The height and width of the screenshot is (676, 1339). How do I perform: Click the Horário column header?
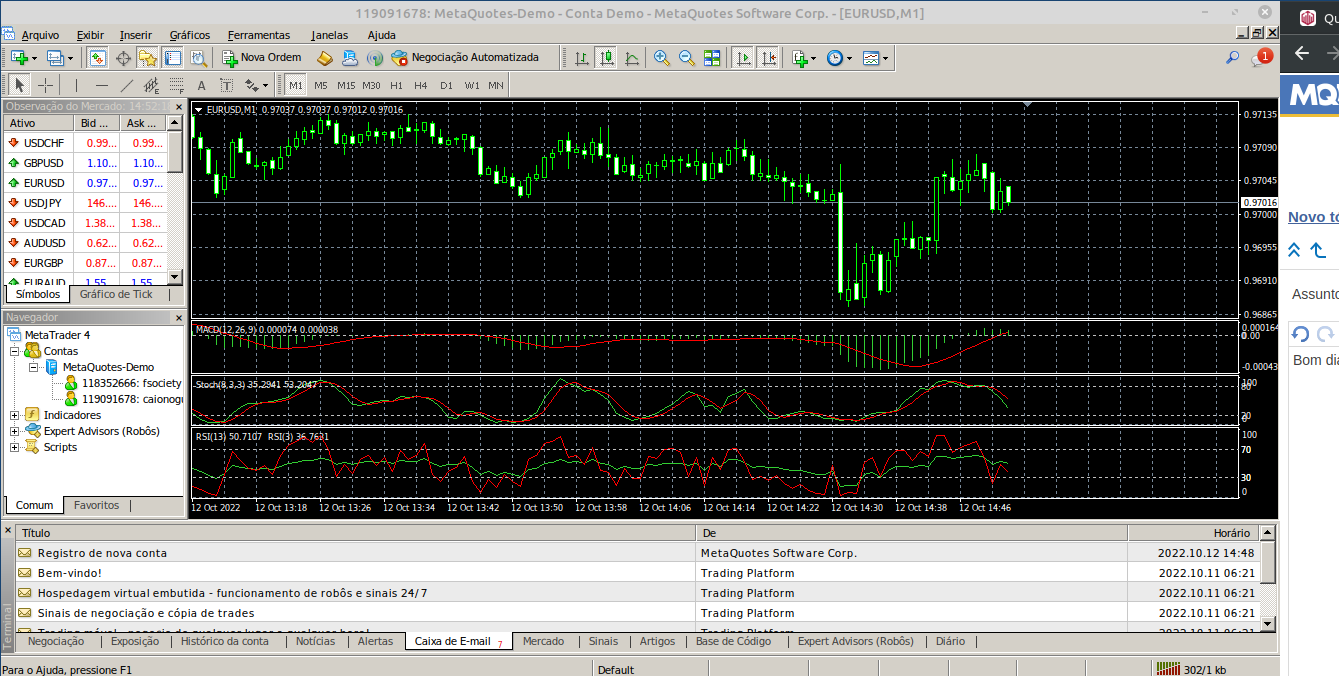(x=1193, y=533)
